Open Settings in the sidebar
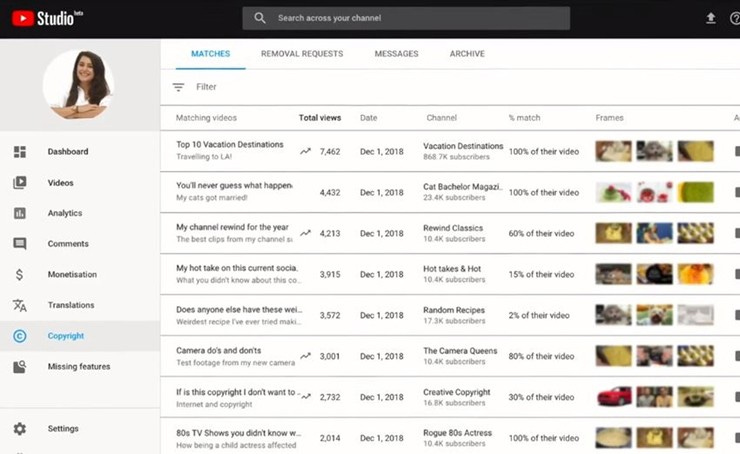The image size is (740, 454). point(80,429)
